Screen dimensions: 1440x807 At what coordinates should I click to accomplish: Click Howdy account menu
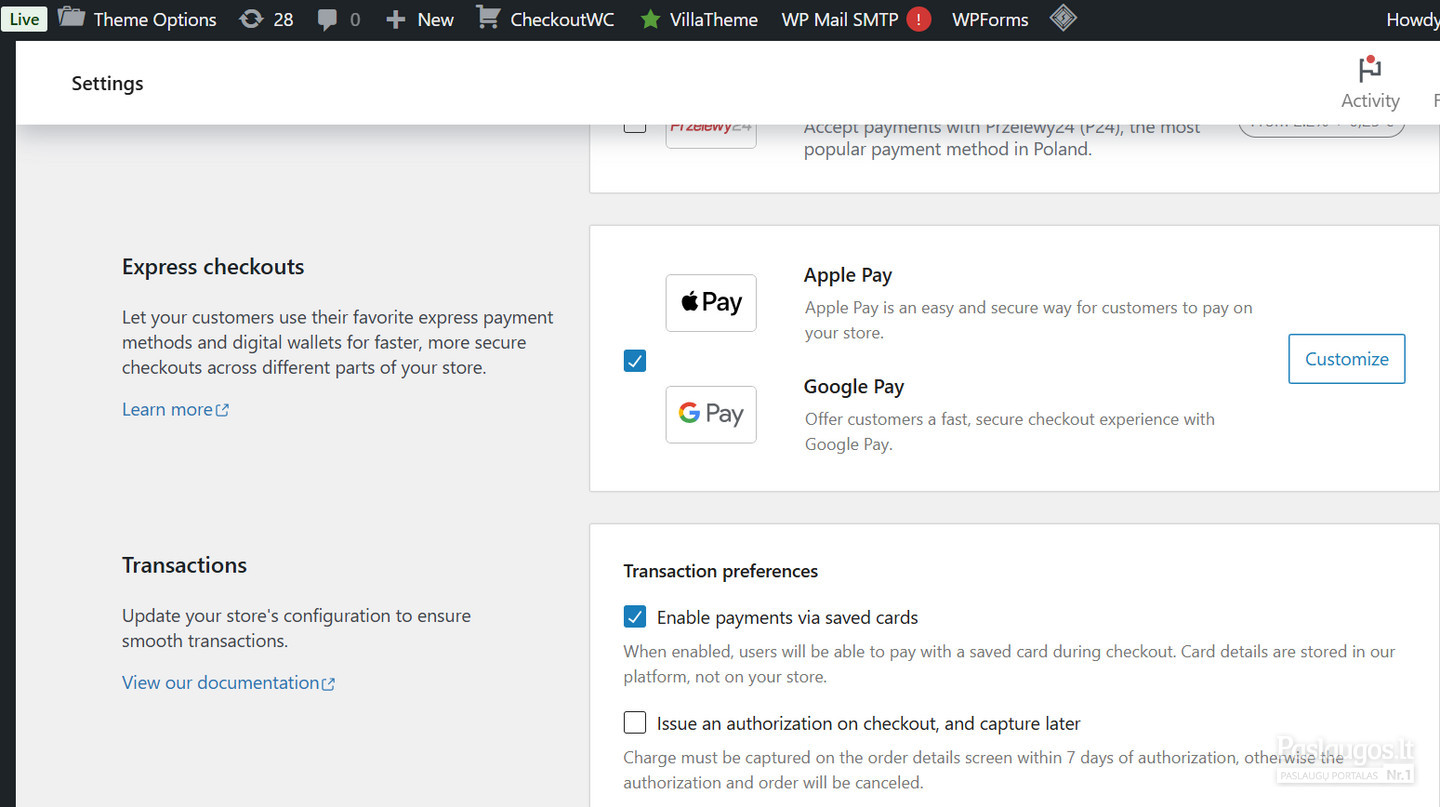click(1412, 19)
